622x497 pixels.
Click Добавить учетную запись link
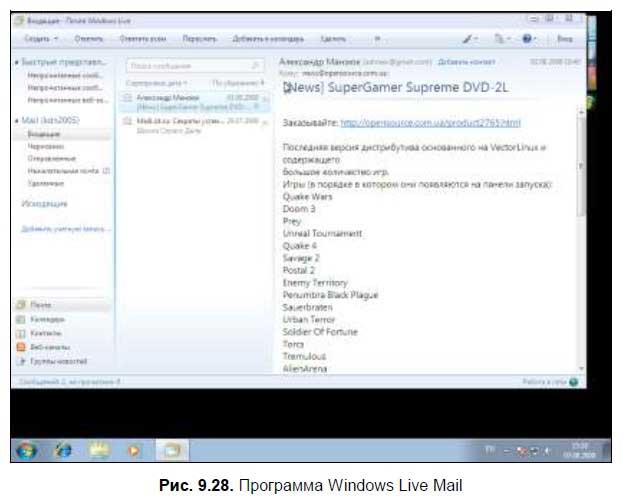pos(66,228)
